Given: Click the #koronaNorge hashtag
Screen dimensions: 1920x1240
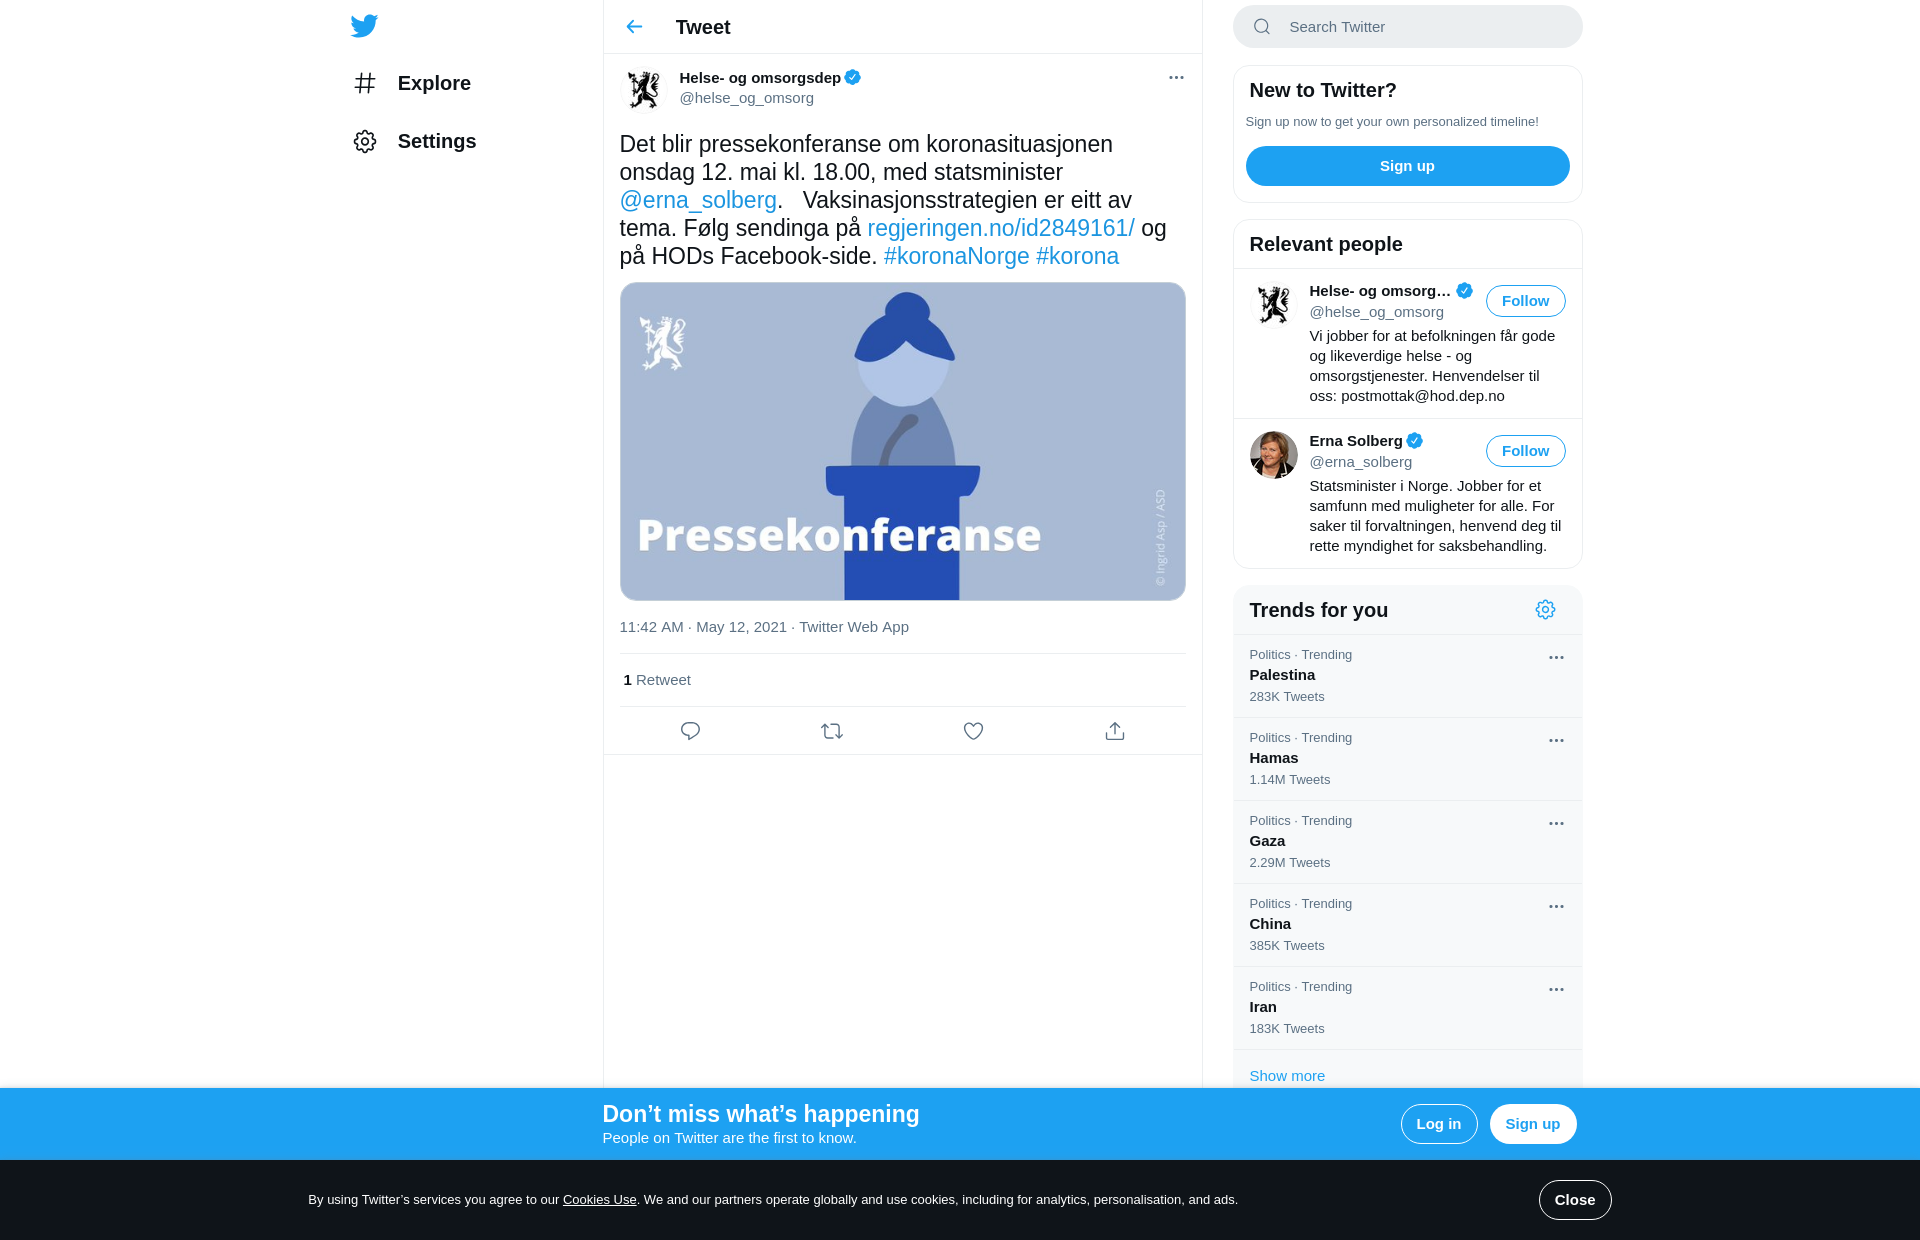Looking at the screenshot, I should (x=956, y=256).
